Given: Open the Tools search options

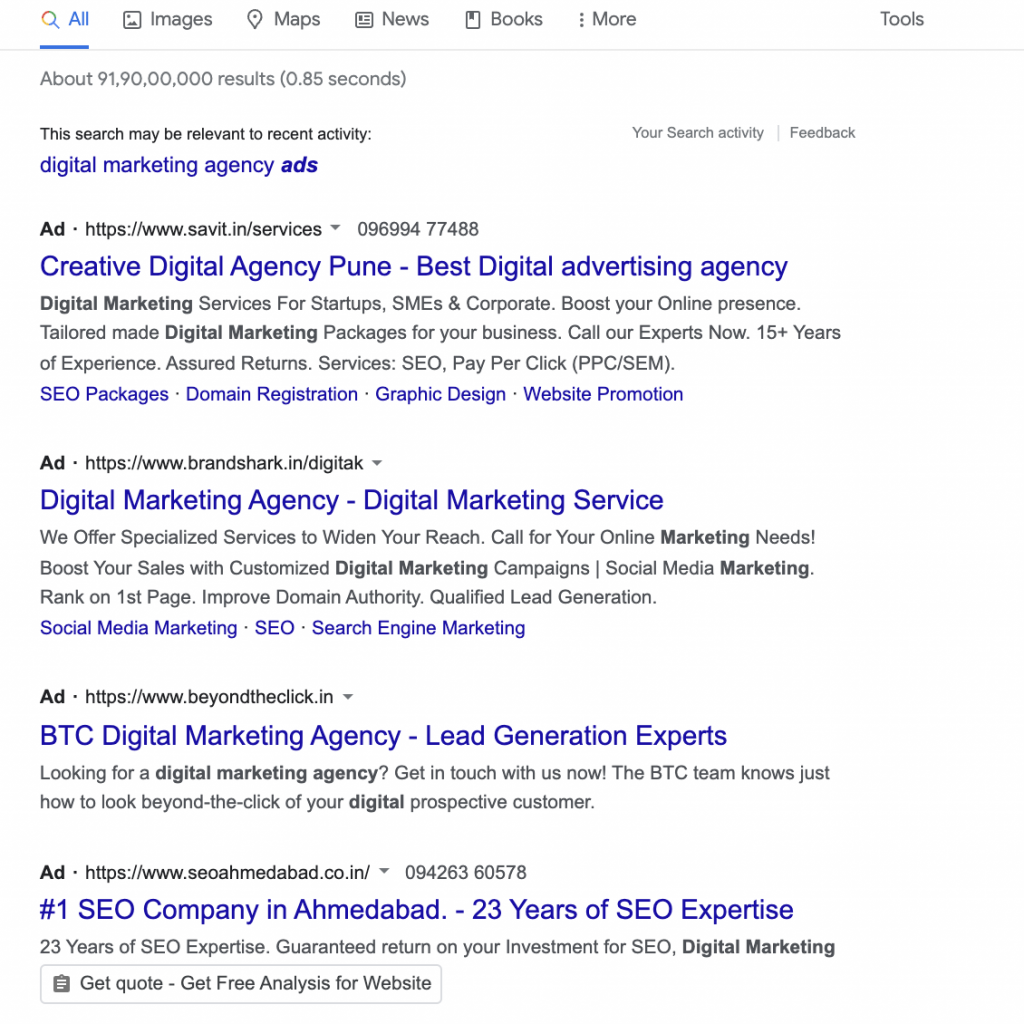Looking at the screenshot, I should pyautogui.click(x=901, y=19).
